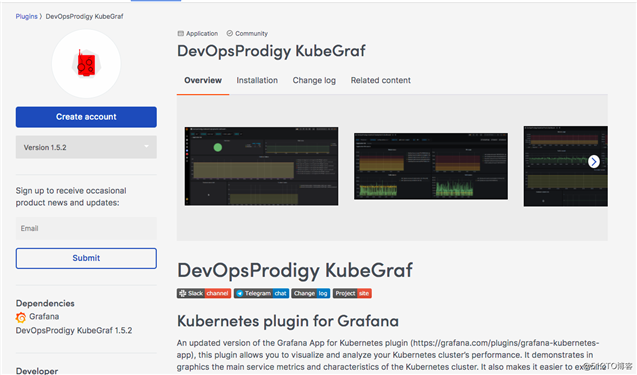
Task: Open third partially visible dashboard screenshot
Action: [x=566, y=166]
